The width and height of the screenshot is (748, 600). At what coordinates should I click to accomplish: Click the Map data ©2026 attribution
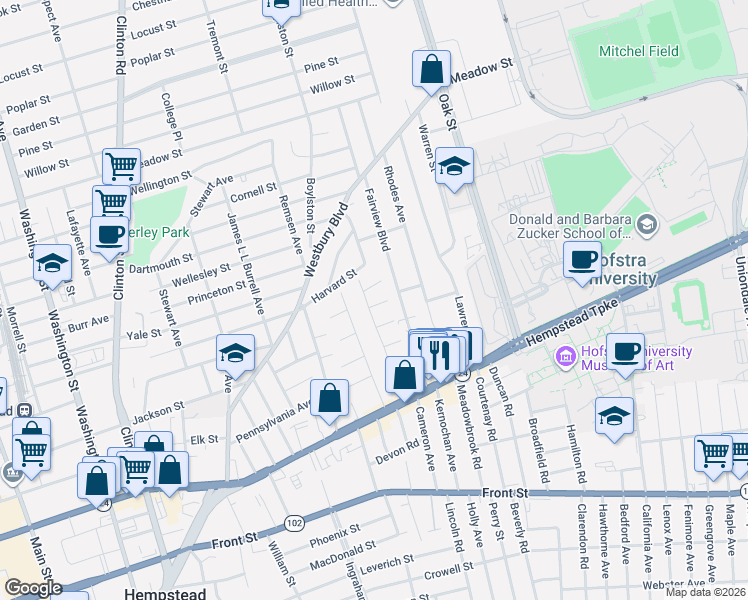(706, 592)
